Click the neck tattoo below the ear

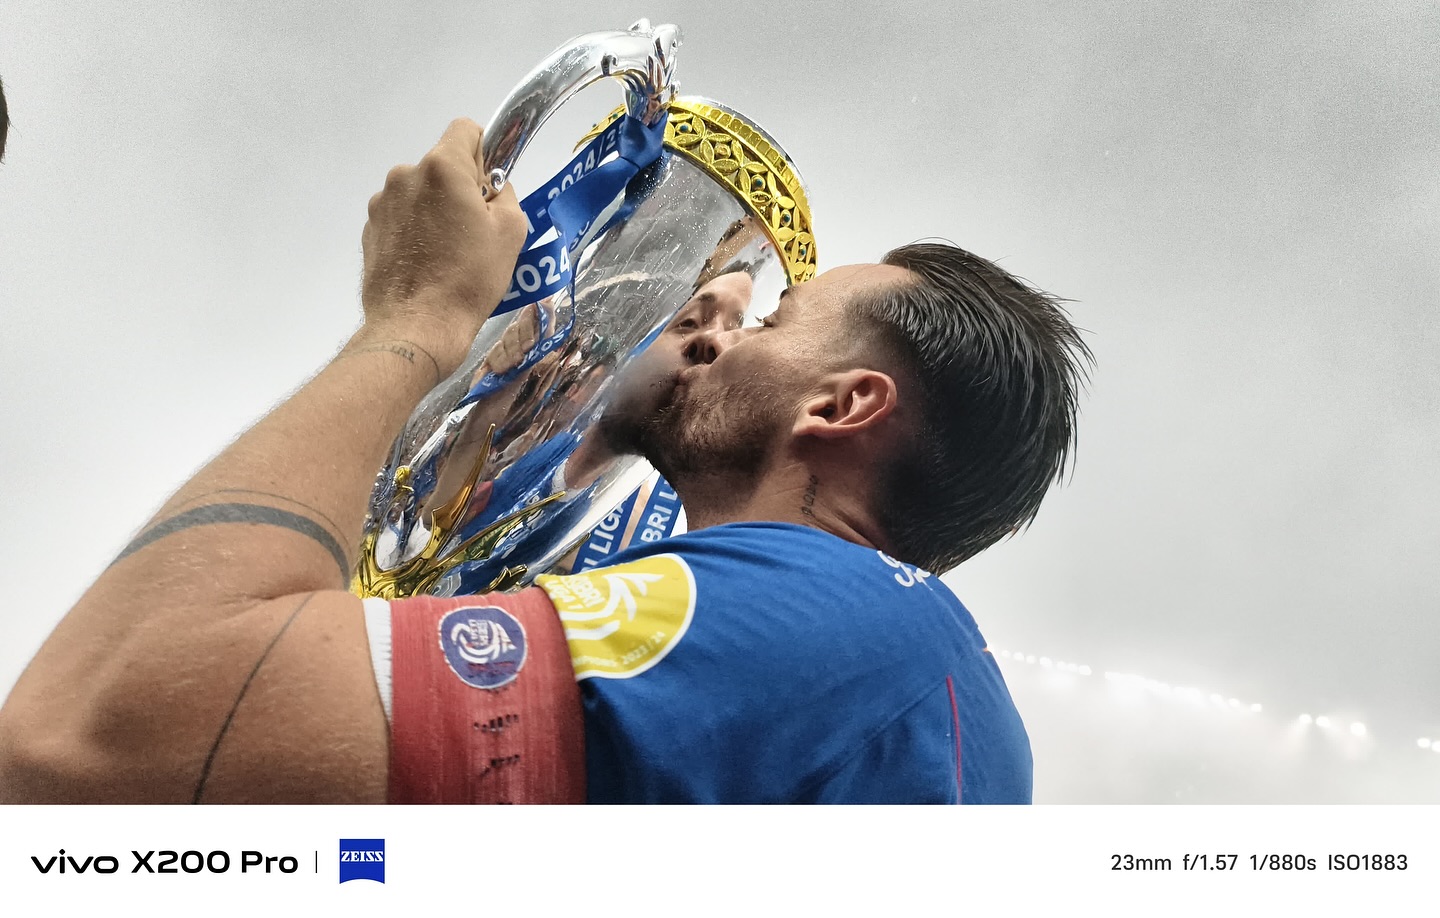click(x=808, y=497)
